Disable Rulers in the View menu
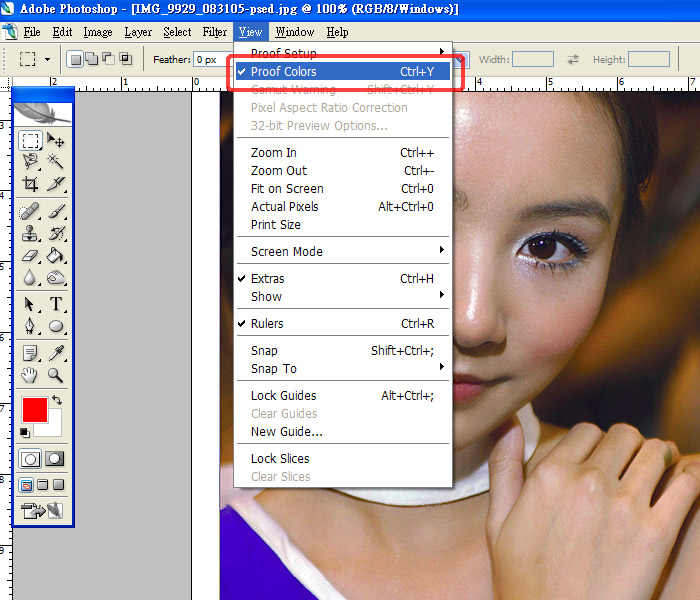This screenshot has height=600, width=700. pyautogui.click(x=267, y=324)
